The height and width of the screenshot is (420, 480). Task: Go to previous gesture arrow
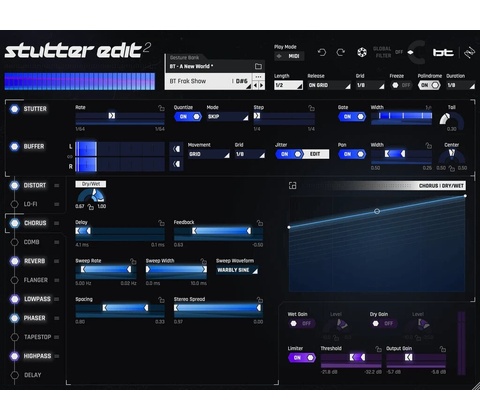point(255,85)
